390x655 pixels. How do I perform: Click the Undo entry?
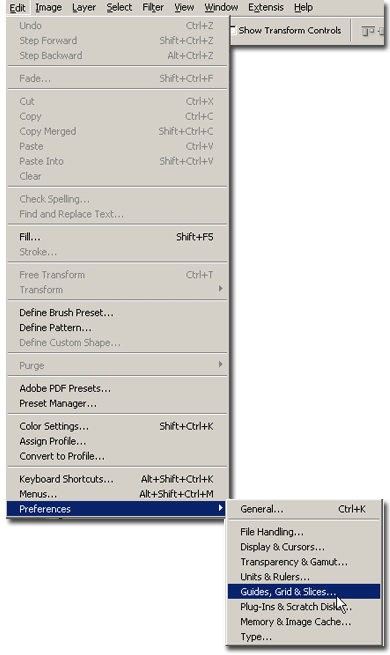coord(117,25)
